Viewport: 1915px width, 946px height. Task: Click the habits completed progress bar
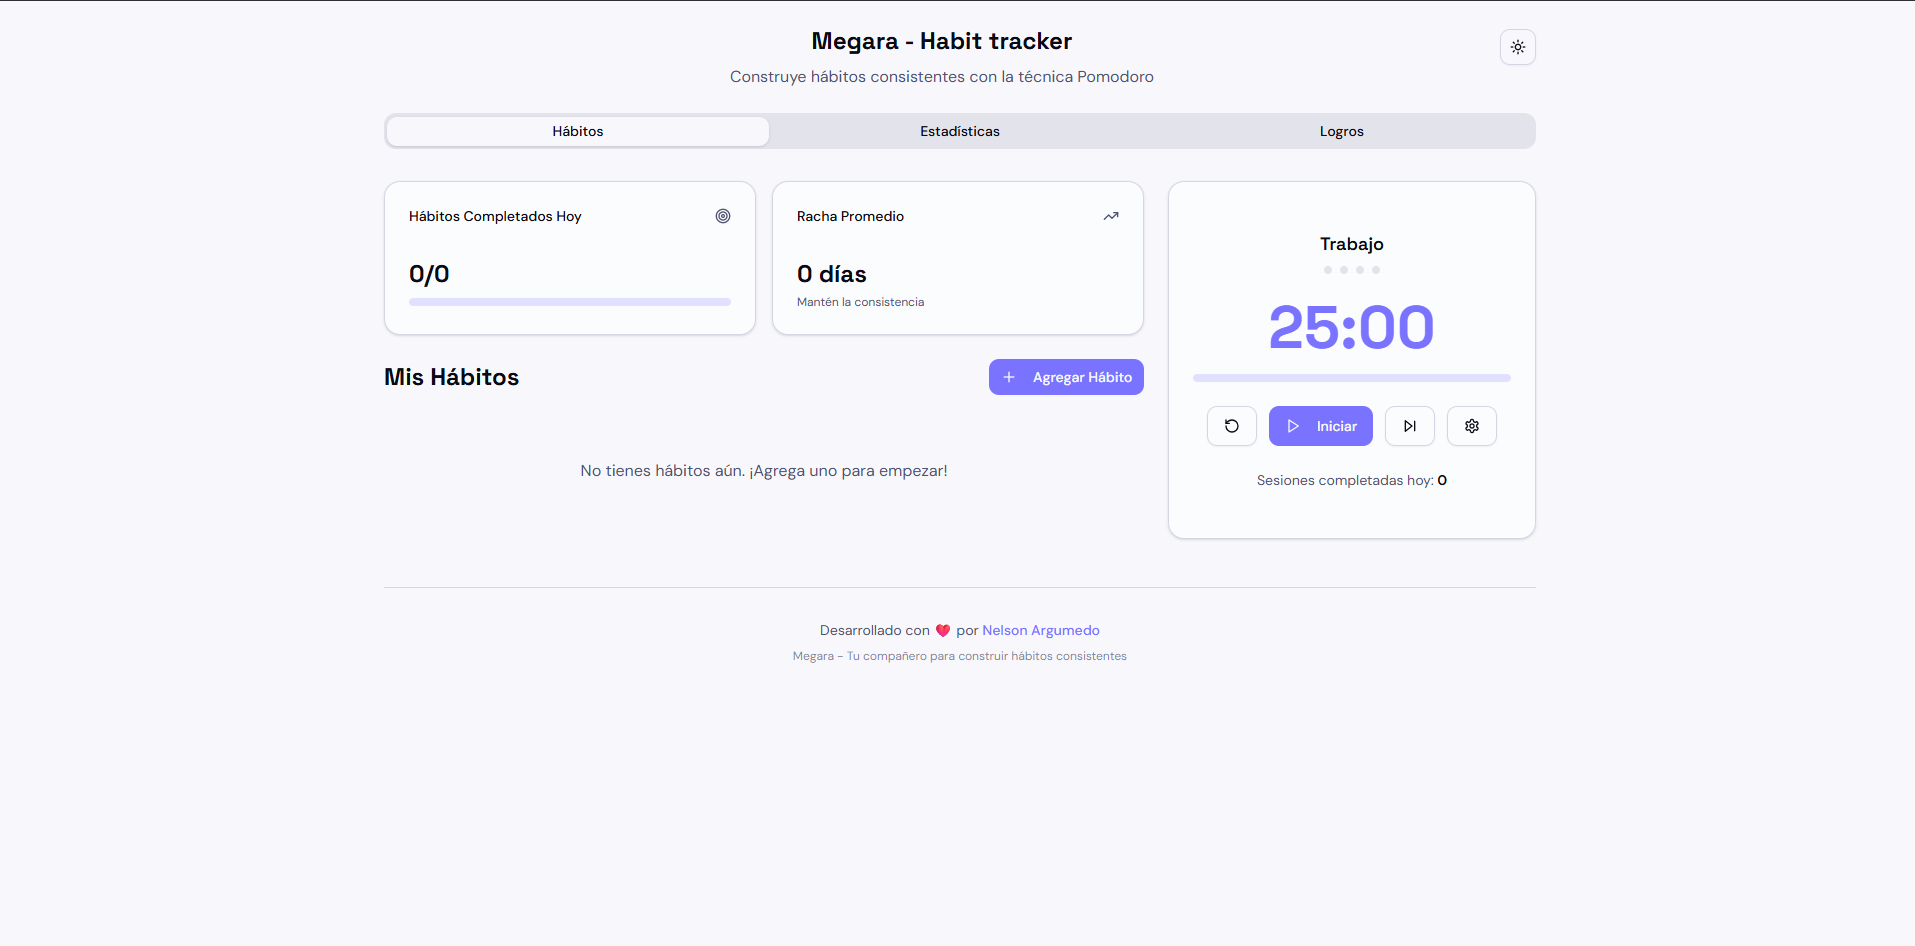click(x=570, y=302)
